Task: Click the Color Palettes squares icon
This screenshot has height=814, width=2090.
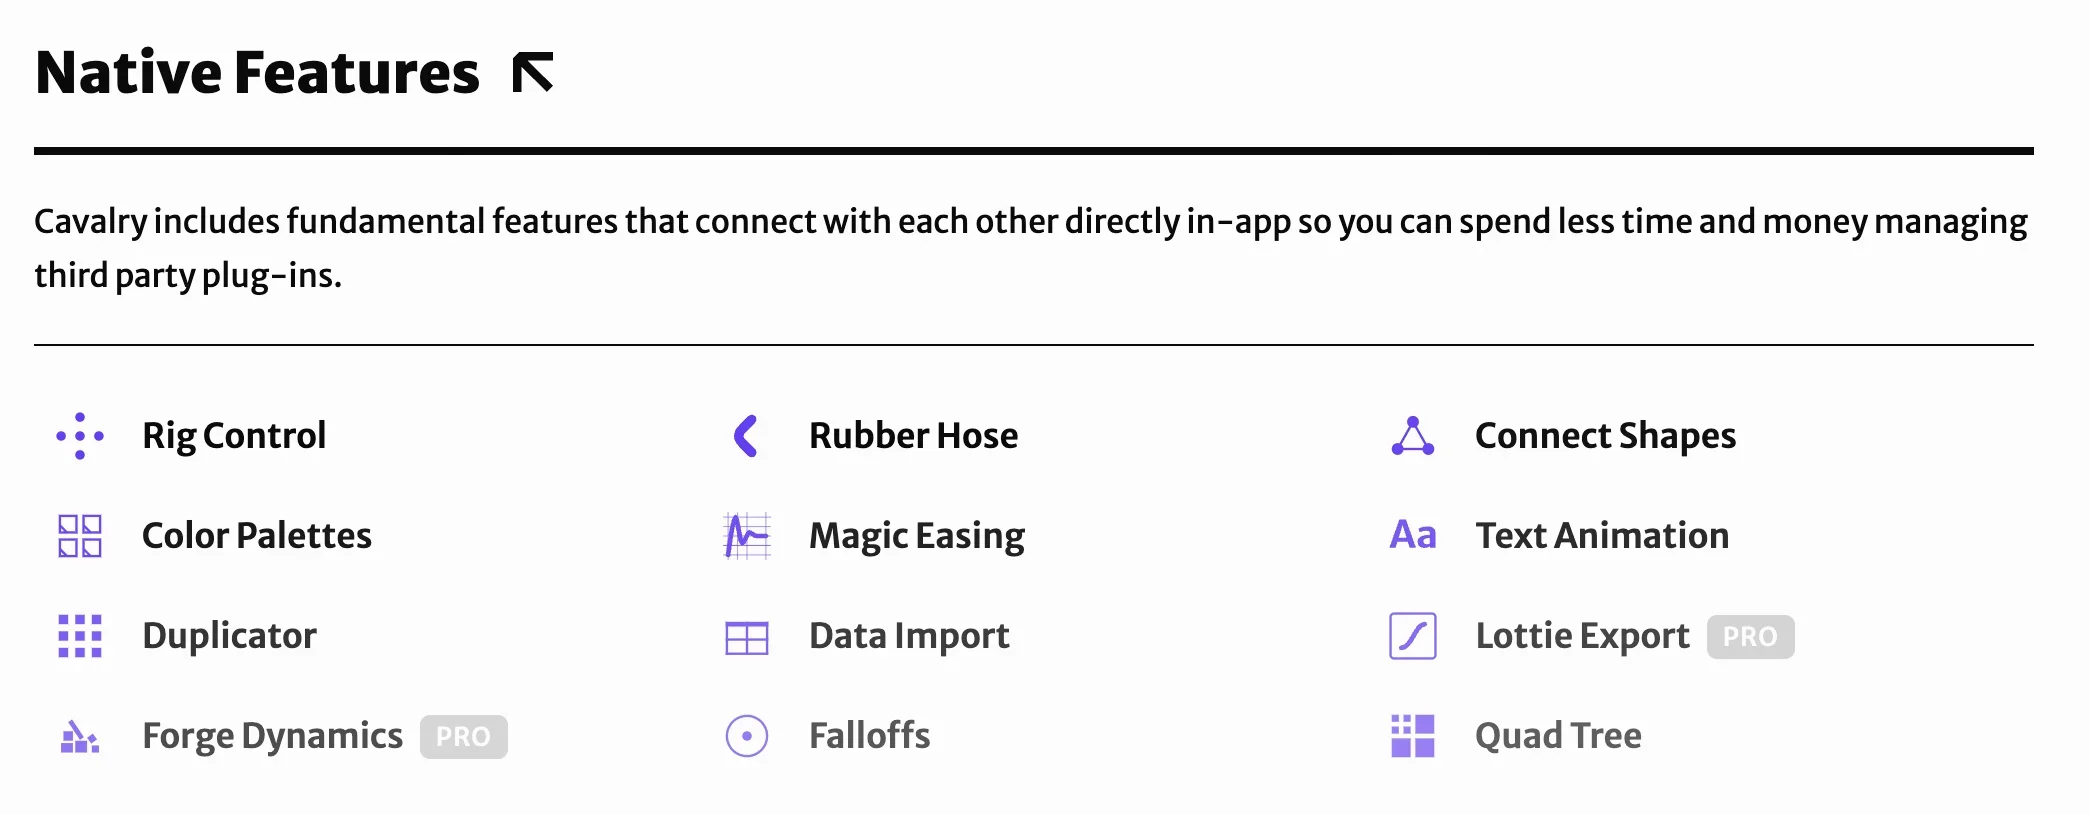Action: [x=80, y=536]
